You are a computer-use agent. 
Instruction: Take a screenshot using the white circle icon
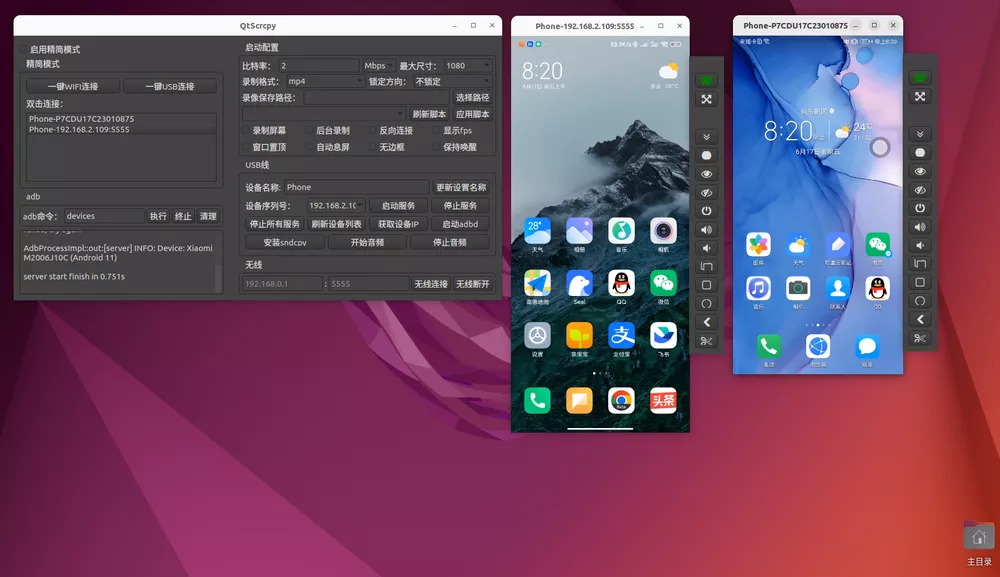click(x=705, y=154)
